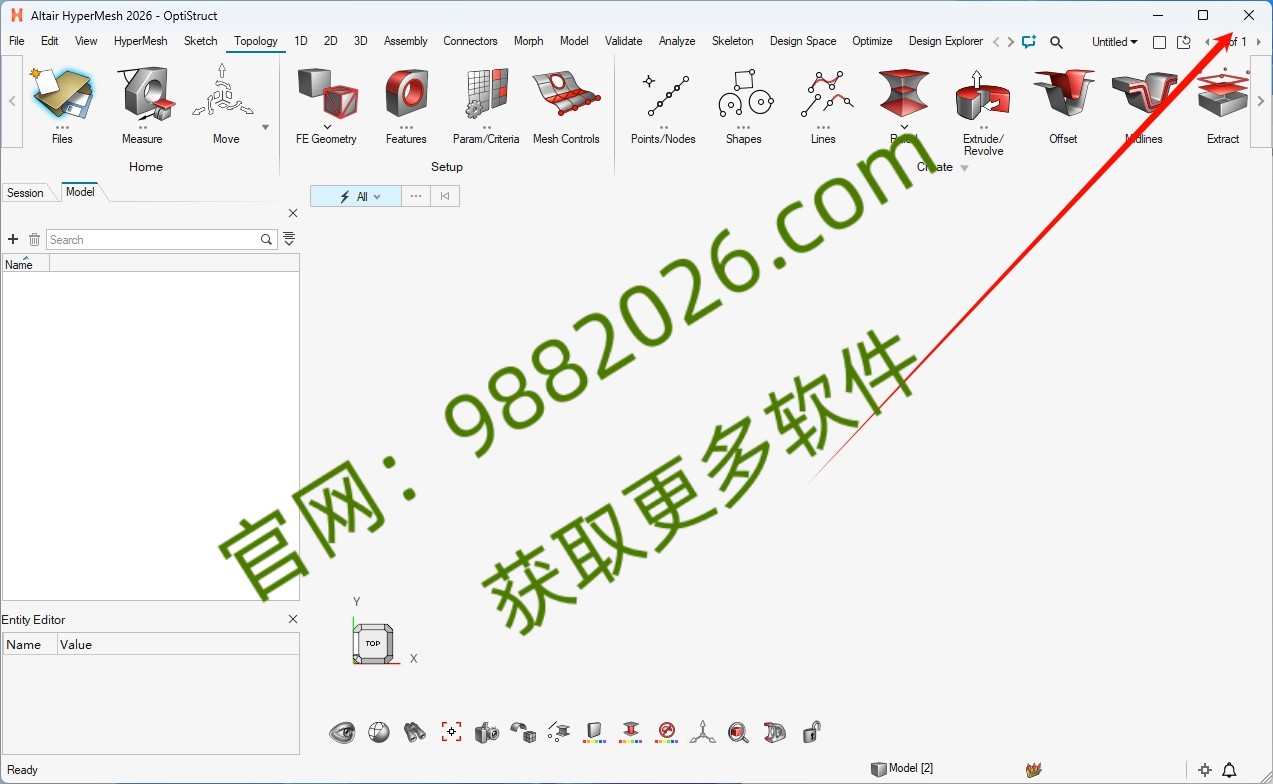This screenshot has height=784, width=1273.
Task: Open the Session browser tab
Action: pyautogui.click(x=25, y=193)
